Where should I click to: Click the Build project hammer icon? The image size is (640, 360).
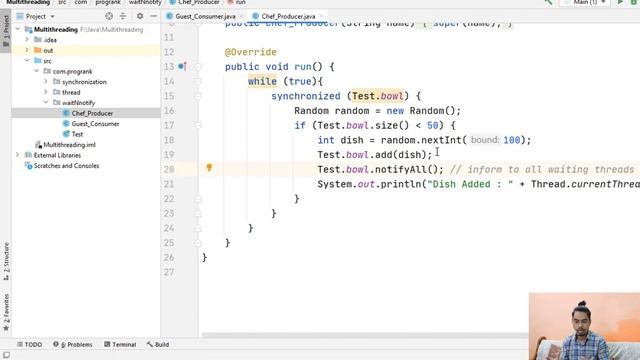[x=548, y=2]
